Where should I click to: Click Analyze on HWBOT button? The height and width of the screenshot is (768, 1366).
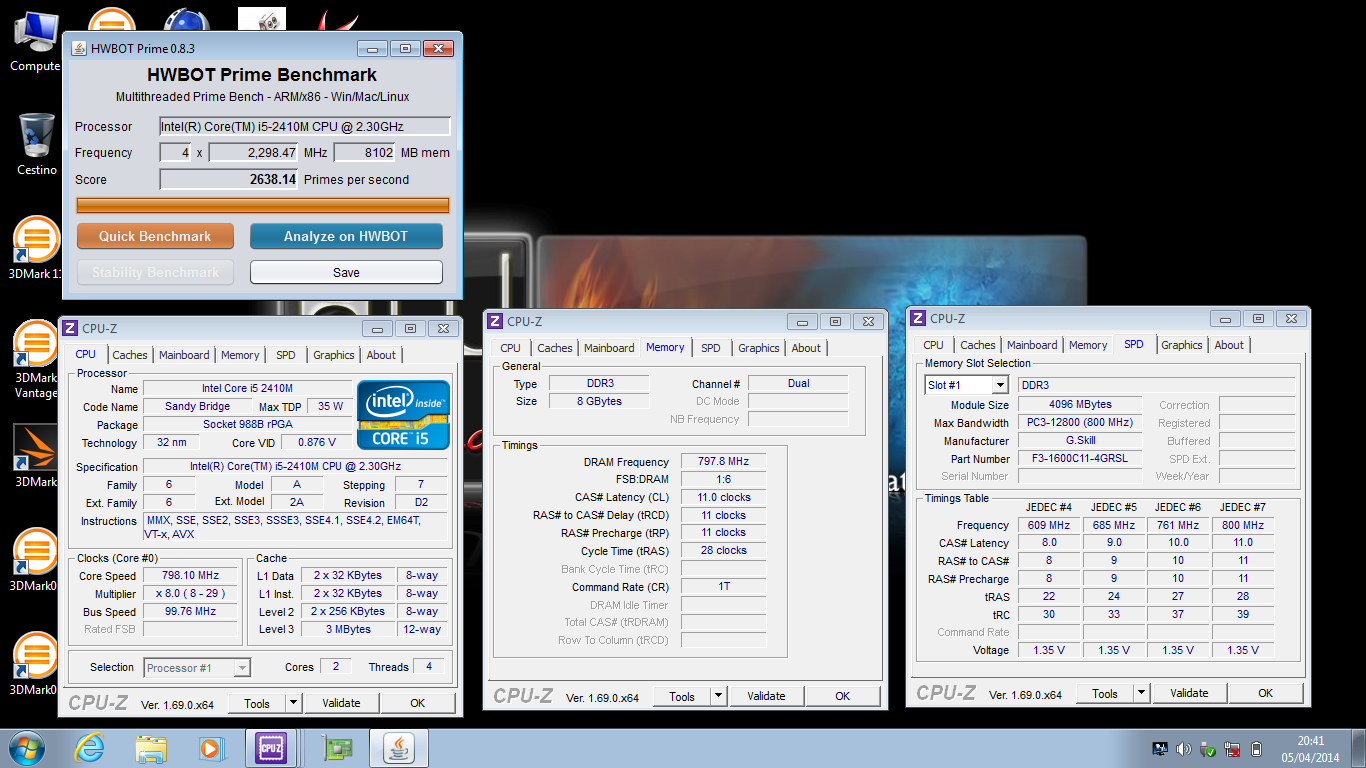coord(346,236)
